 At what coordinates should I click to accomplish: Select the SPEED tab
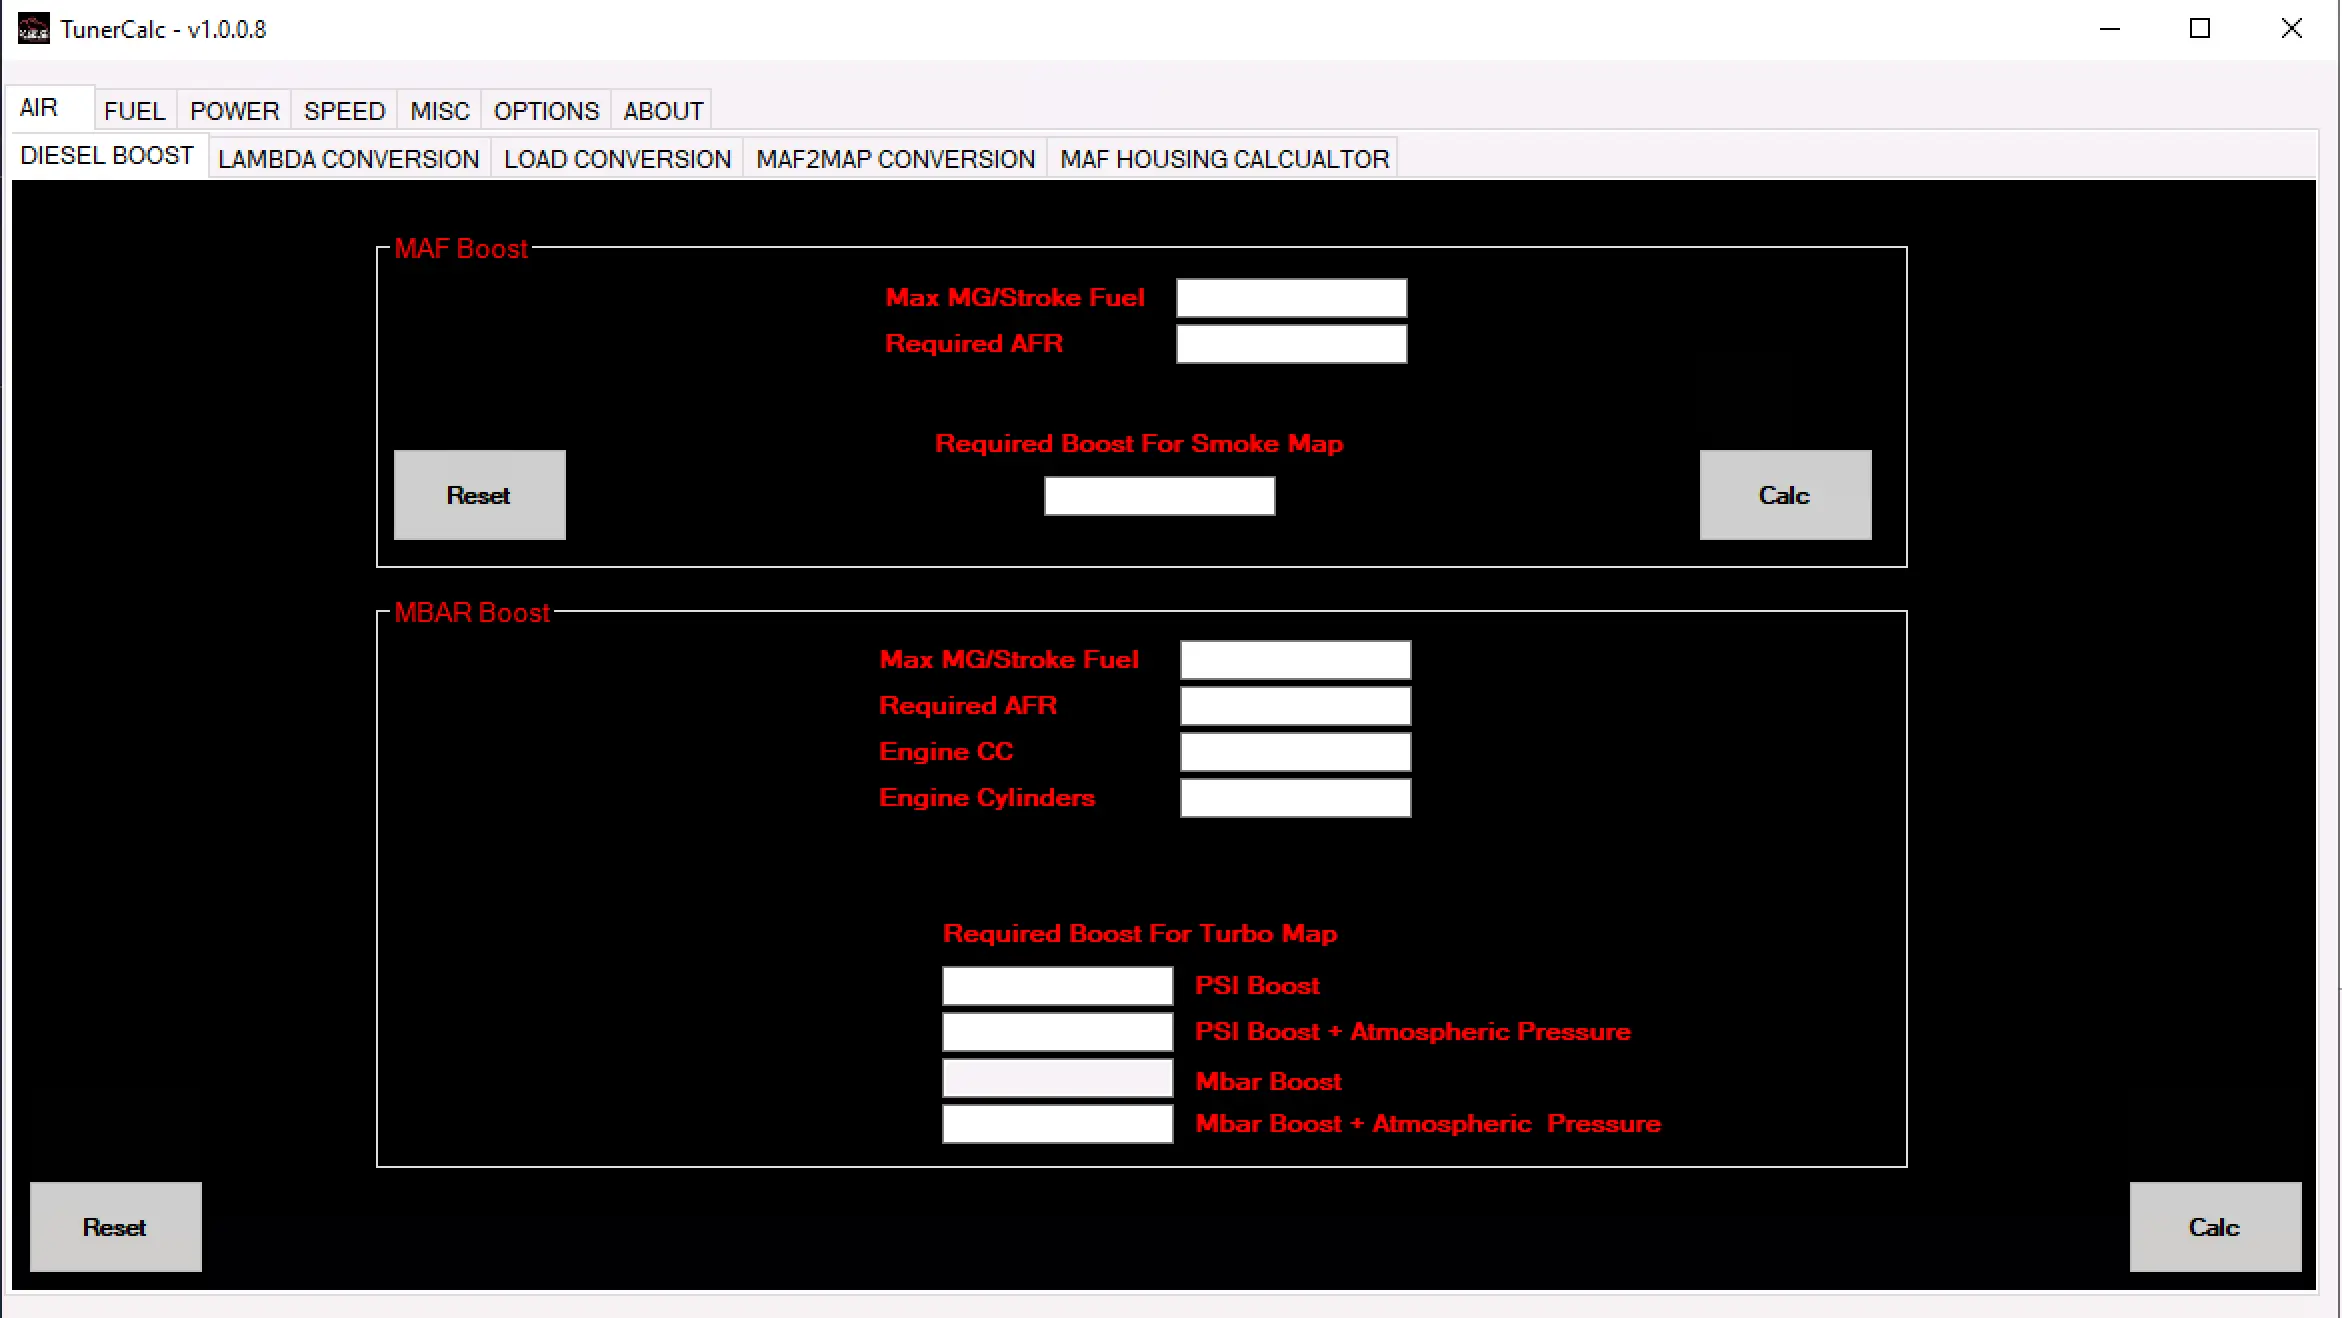click(344, 110)
